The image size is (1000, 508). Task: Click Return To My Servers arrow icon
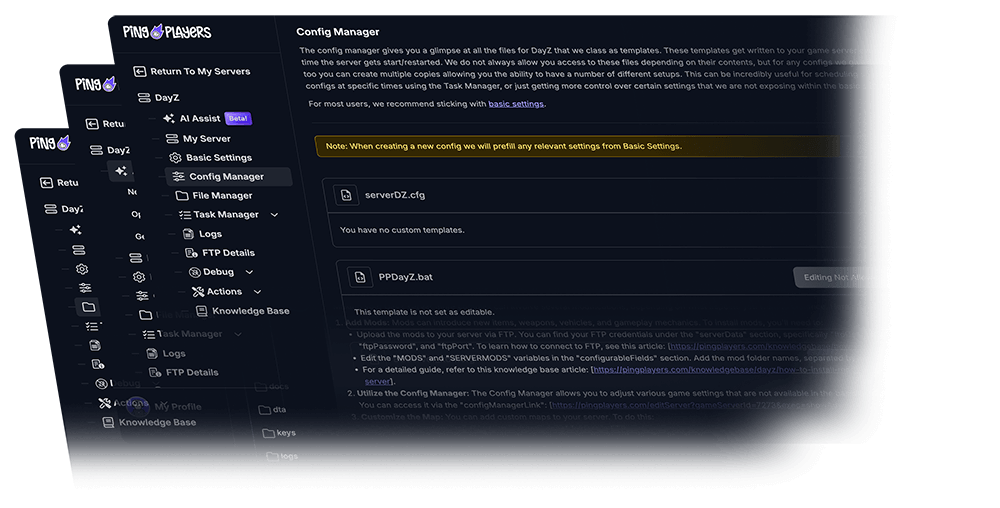[140, 71]
